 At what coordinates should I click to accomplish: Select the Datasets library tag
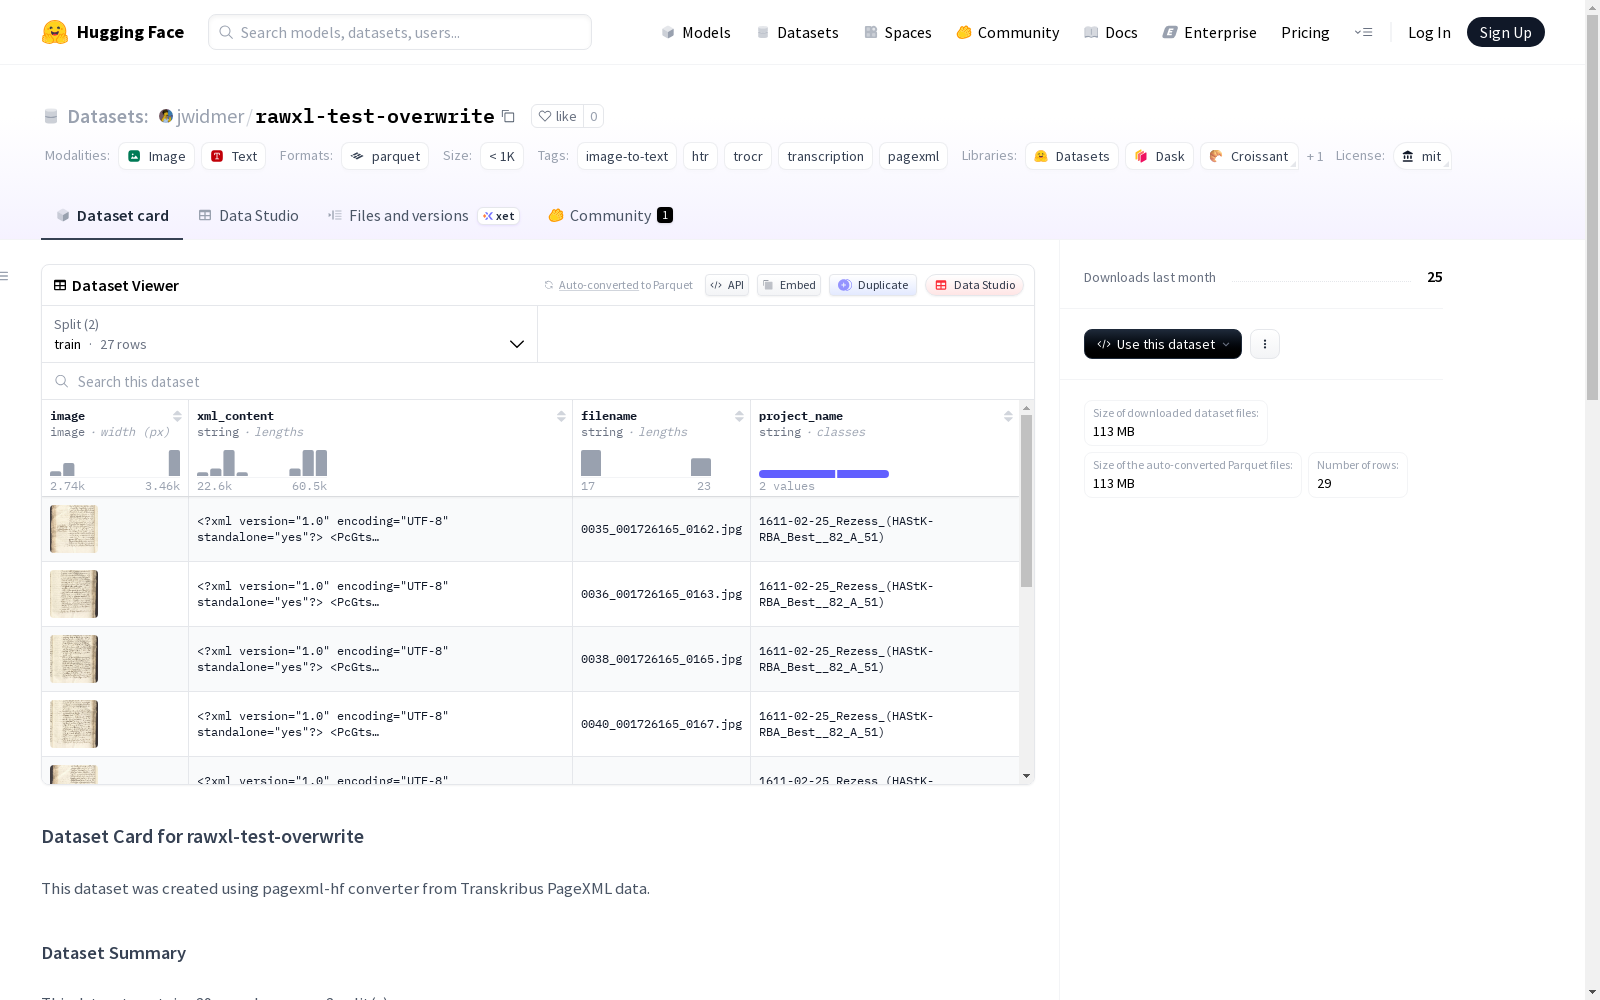coord(1072,156)
